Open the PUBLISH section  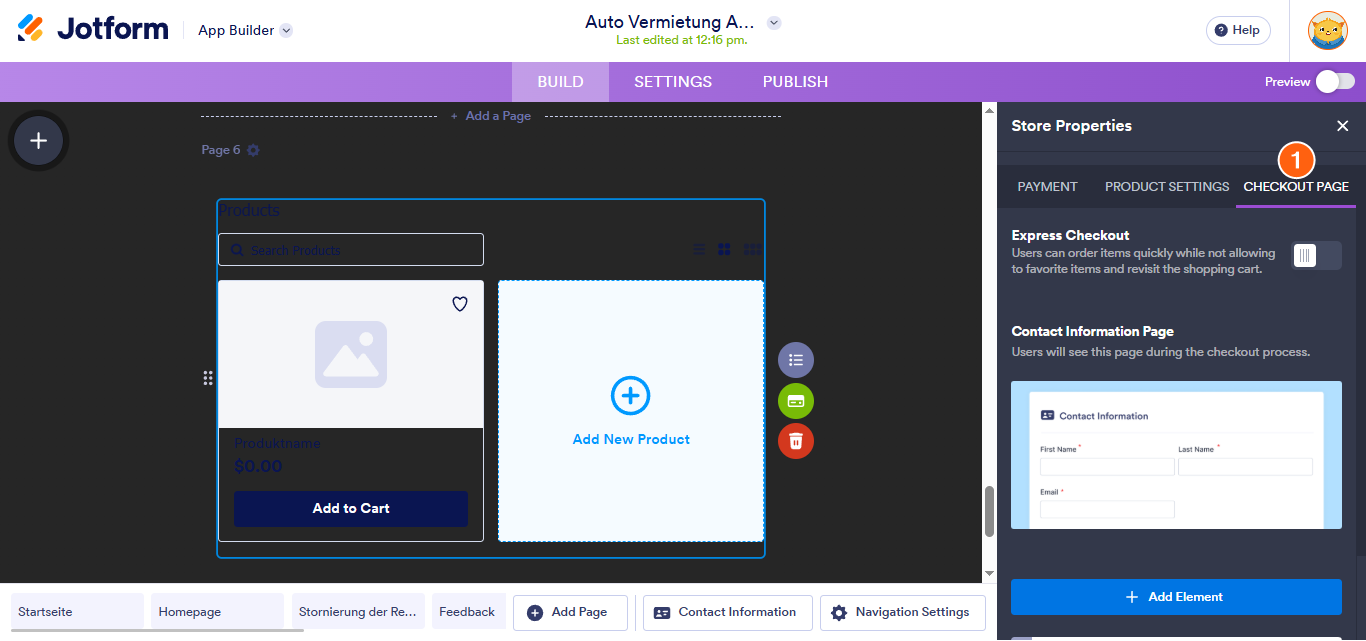(794, 81)
